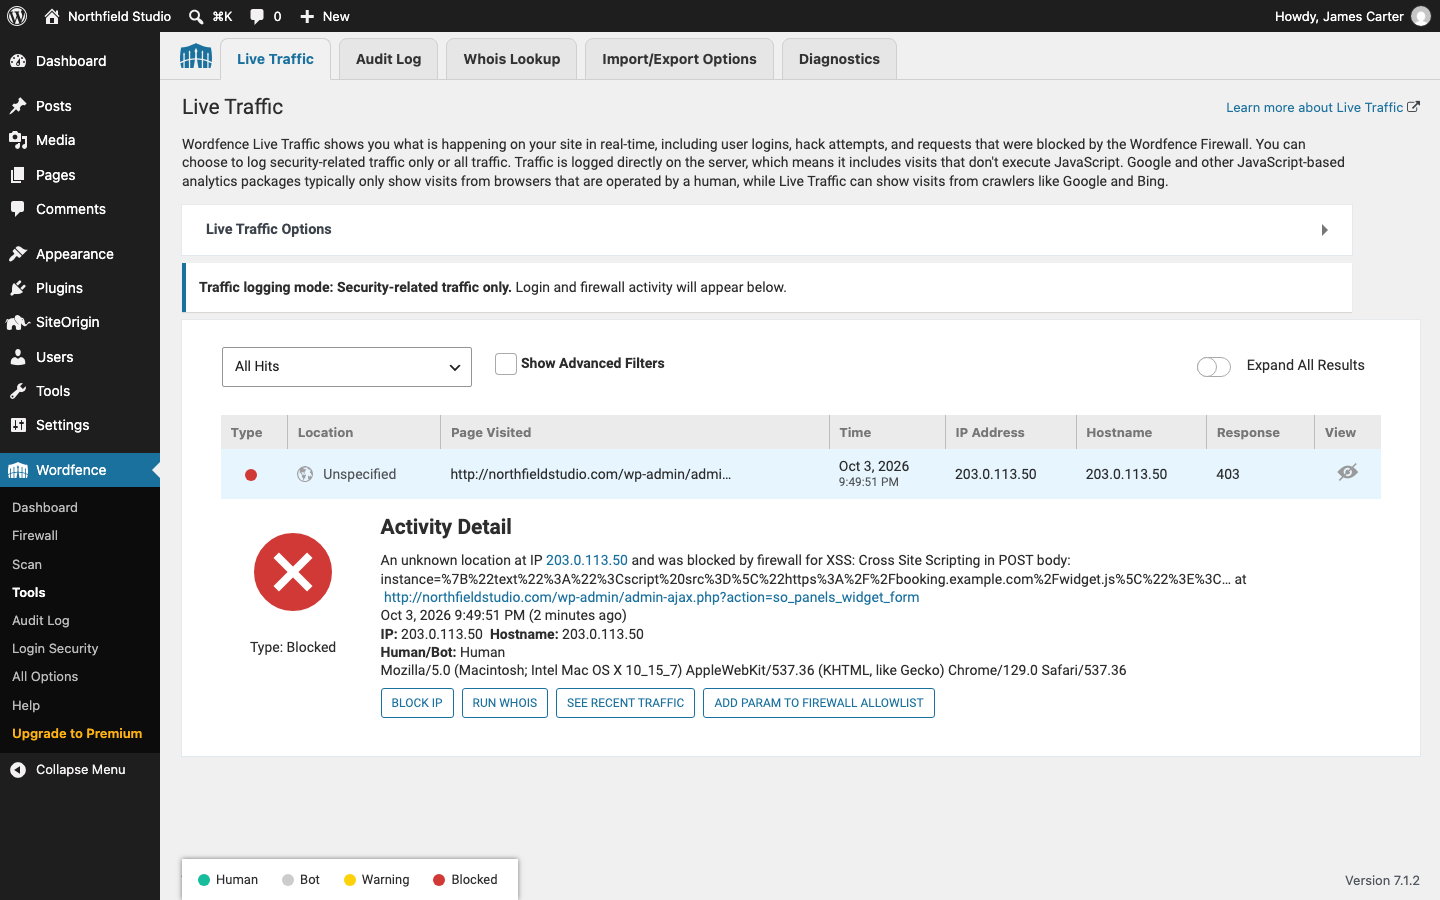Open Login Security in Wordfence submenu
The width and height of the screenshot is (1440, 900).
pyautogui.click(x=55, y=649)
